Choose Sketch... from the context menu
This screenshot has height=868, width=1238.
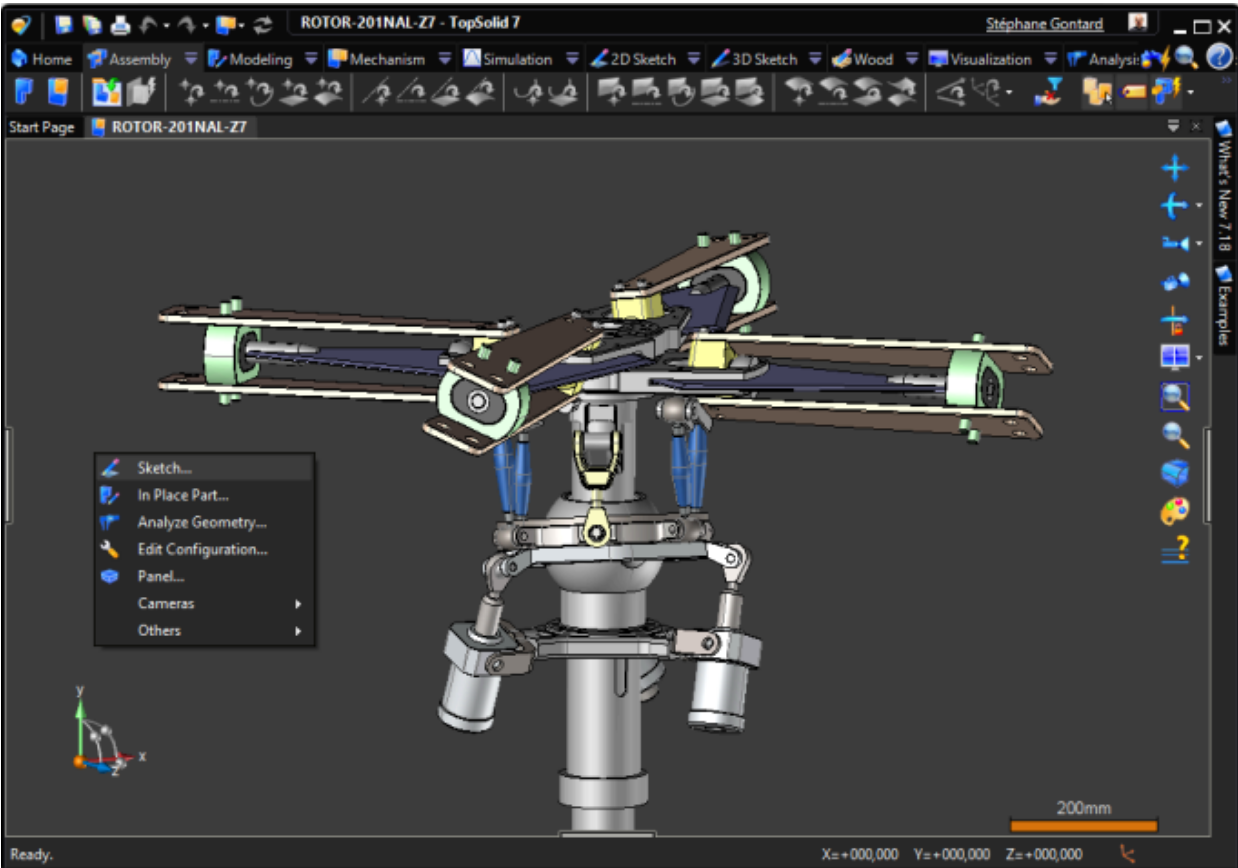[x=204, y=468]
